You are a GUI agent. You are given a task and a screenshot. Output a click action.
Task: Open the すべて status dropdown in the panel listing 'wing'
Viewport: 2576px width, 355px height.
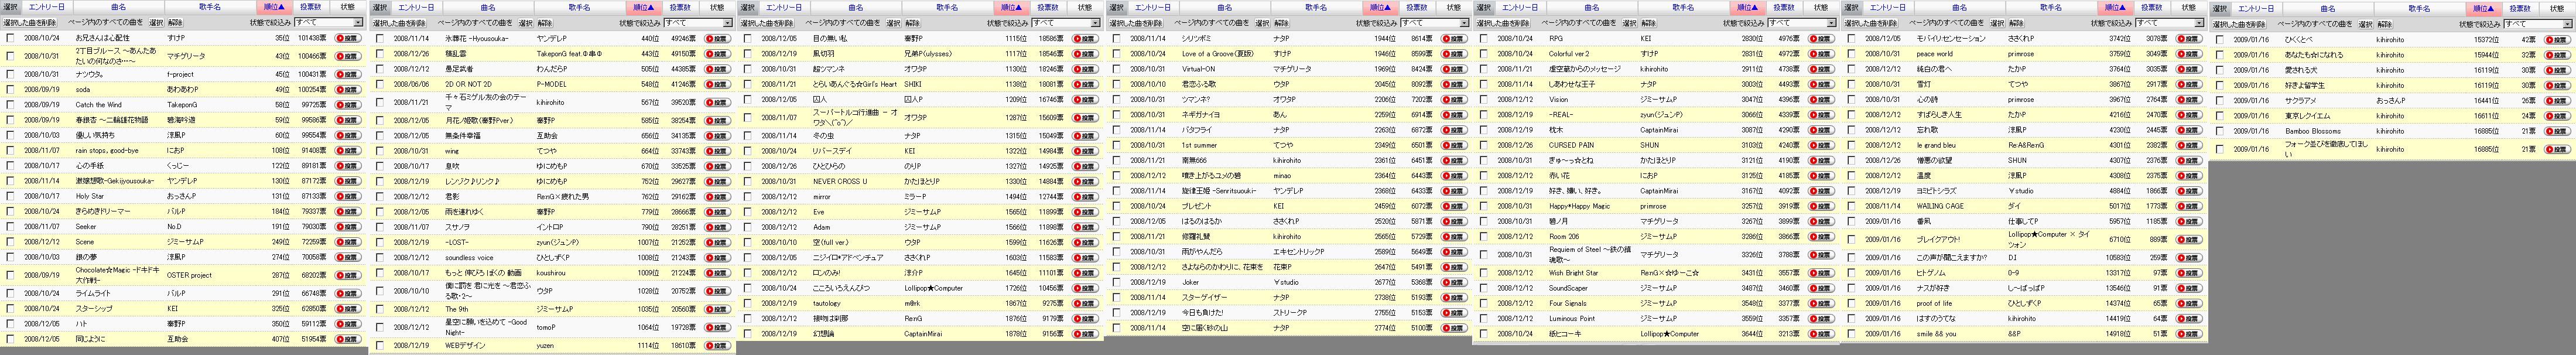[x=698, y=22]
